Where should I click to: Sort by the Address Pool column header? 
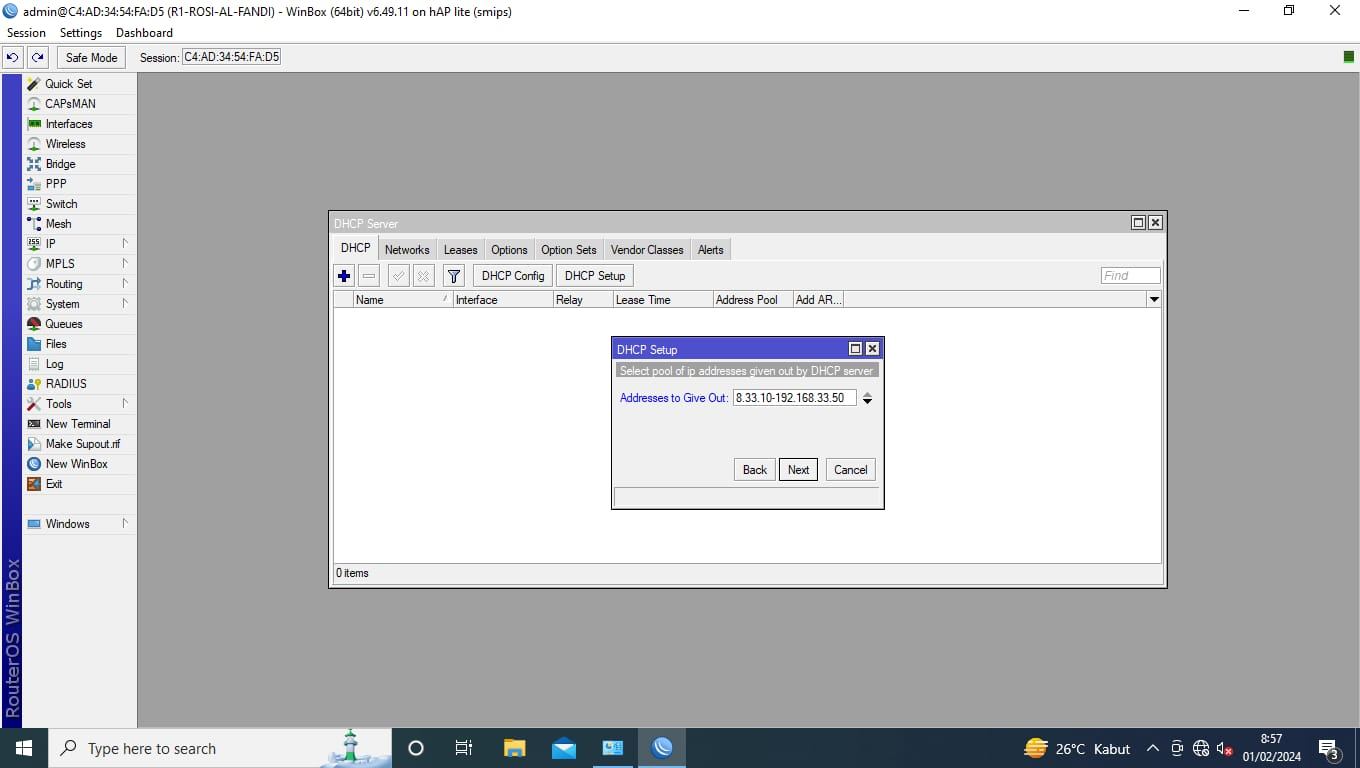point(752,300)
